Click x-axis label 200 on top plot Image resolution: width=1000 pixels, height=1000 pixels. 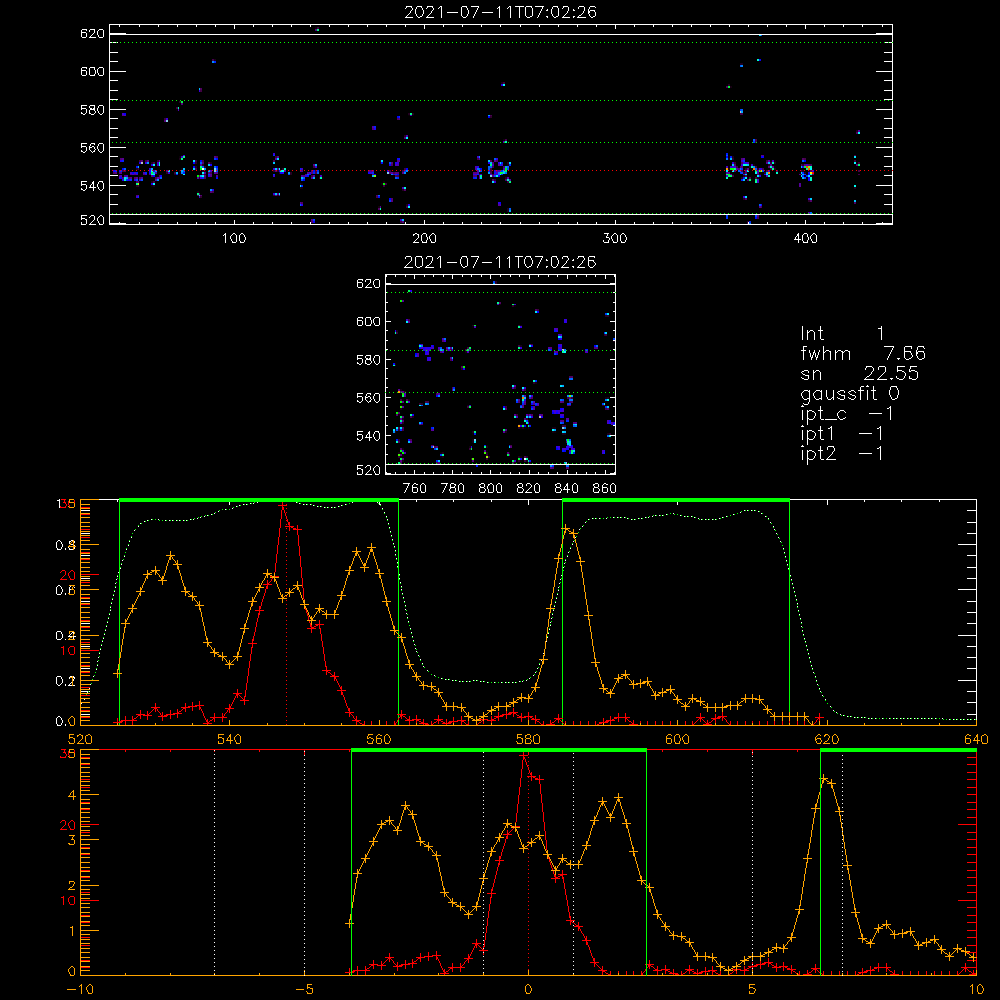click(424, 239)
